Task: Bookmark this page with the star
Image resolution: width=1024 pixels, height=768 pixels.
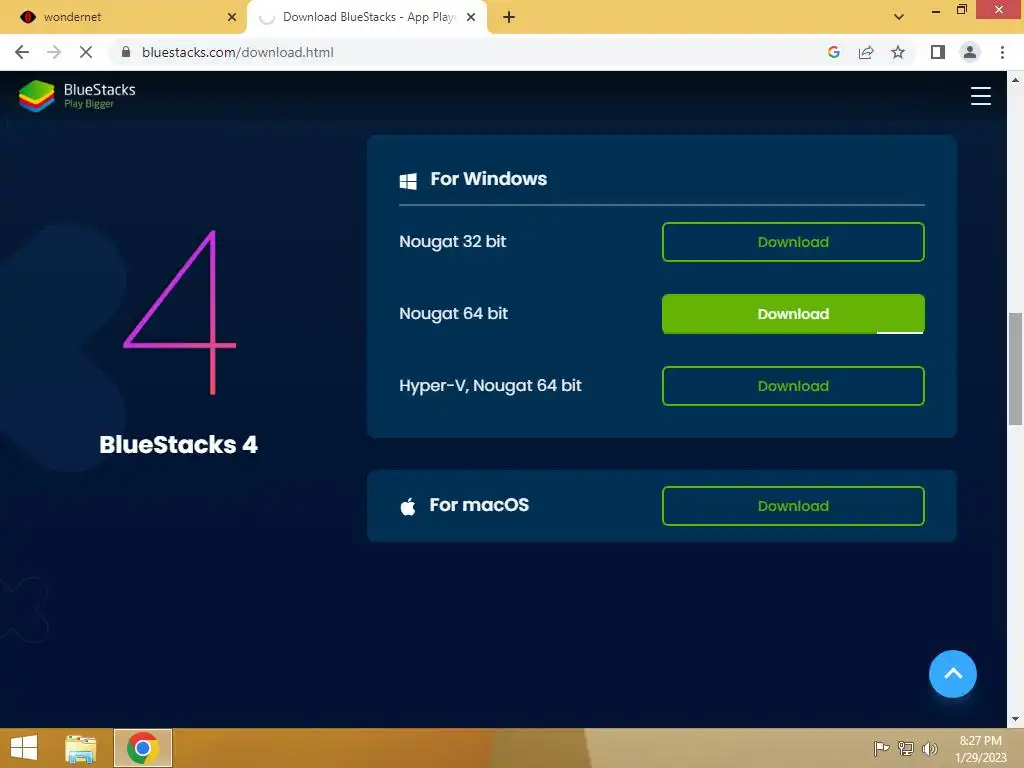Action: [x=898, y=52]
